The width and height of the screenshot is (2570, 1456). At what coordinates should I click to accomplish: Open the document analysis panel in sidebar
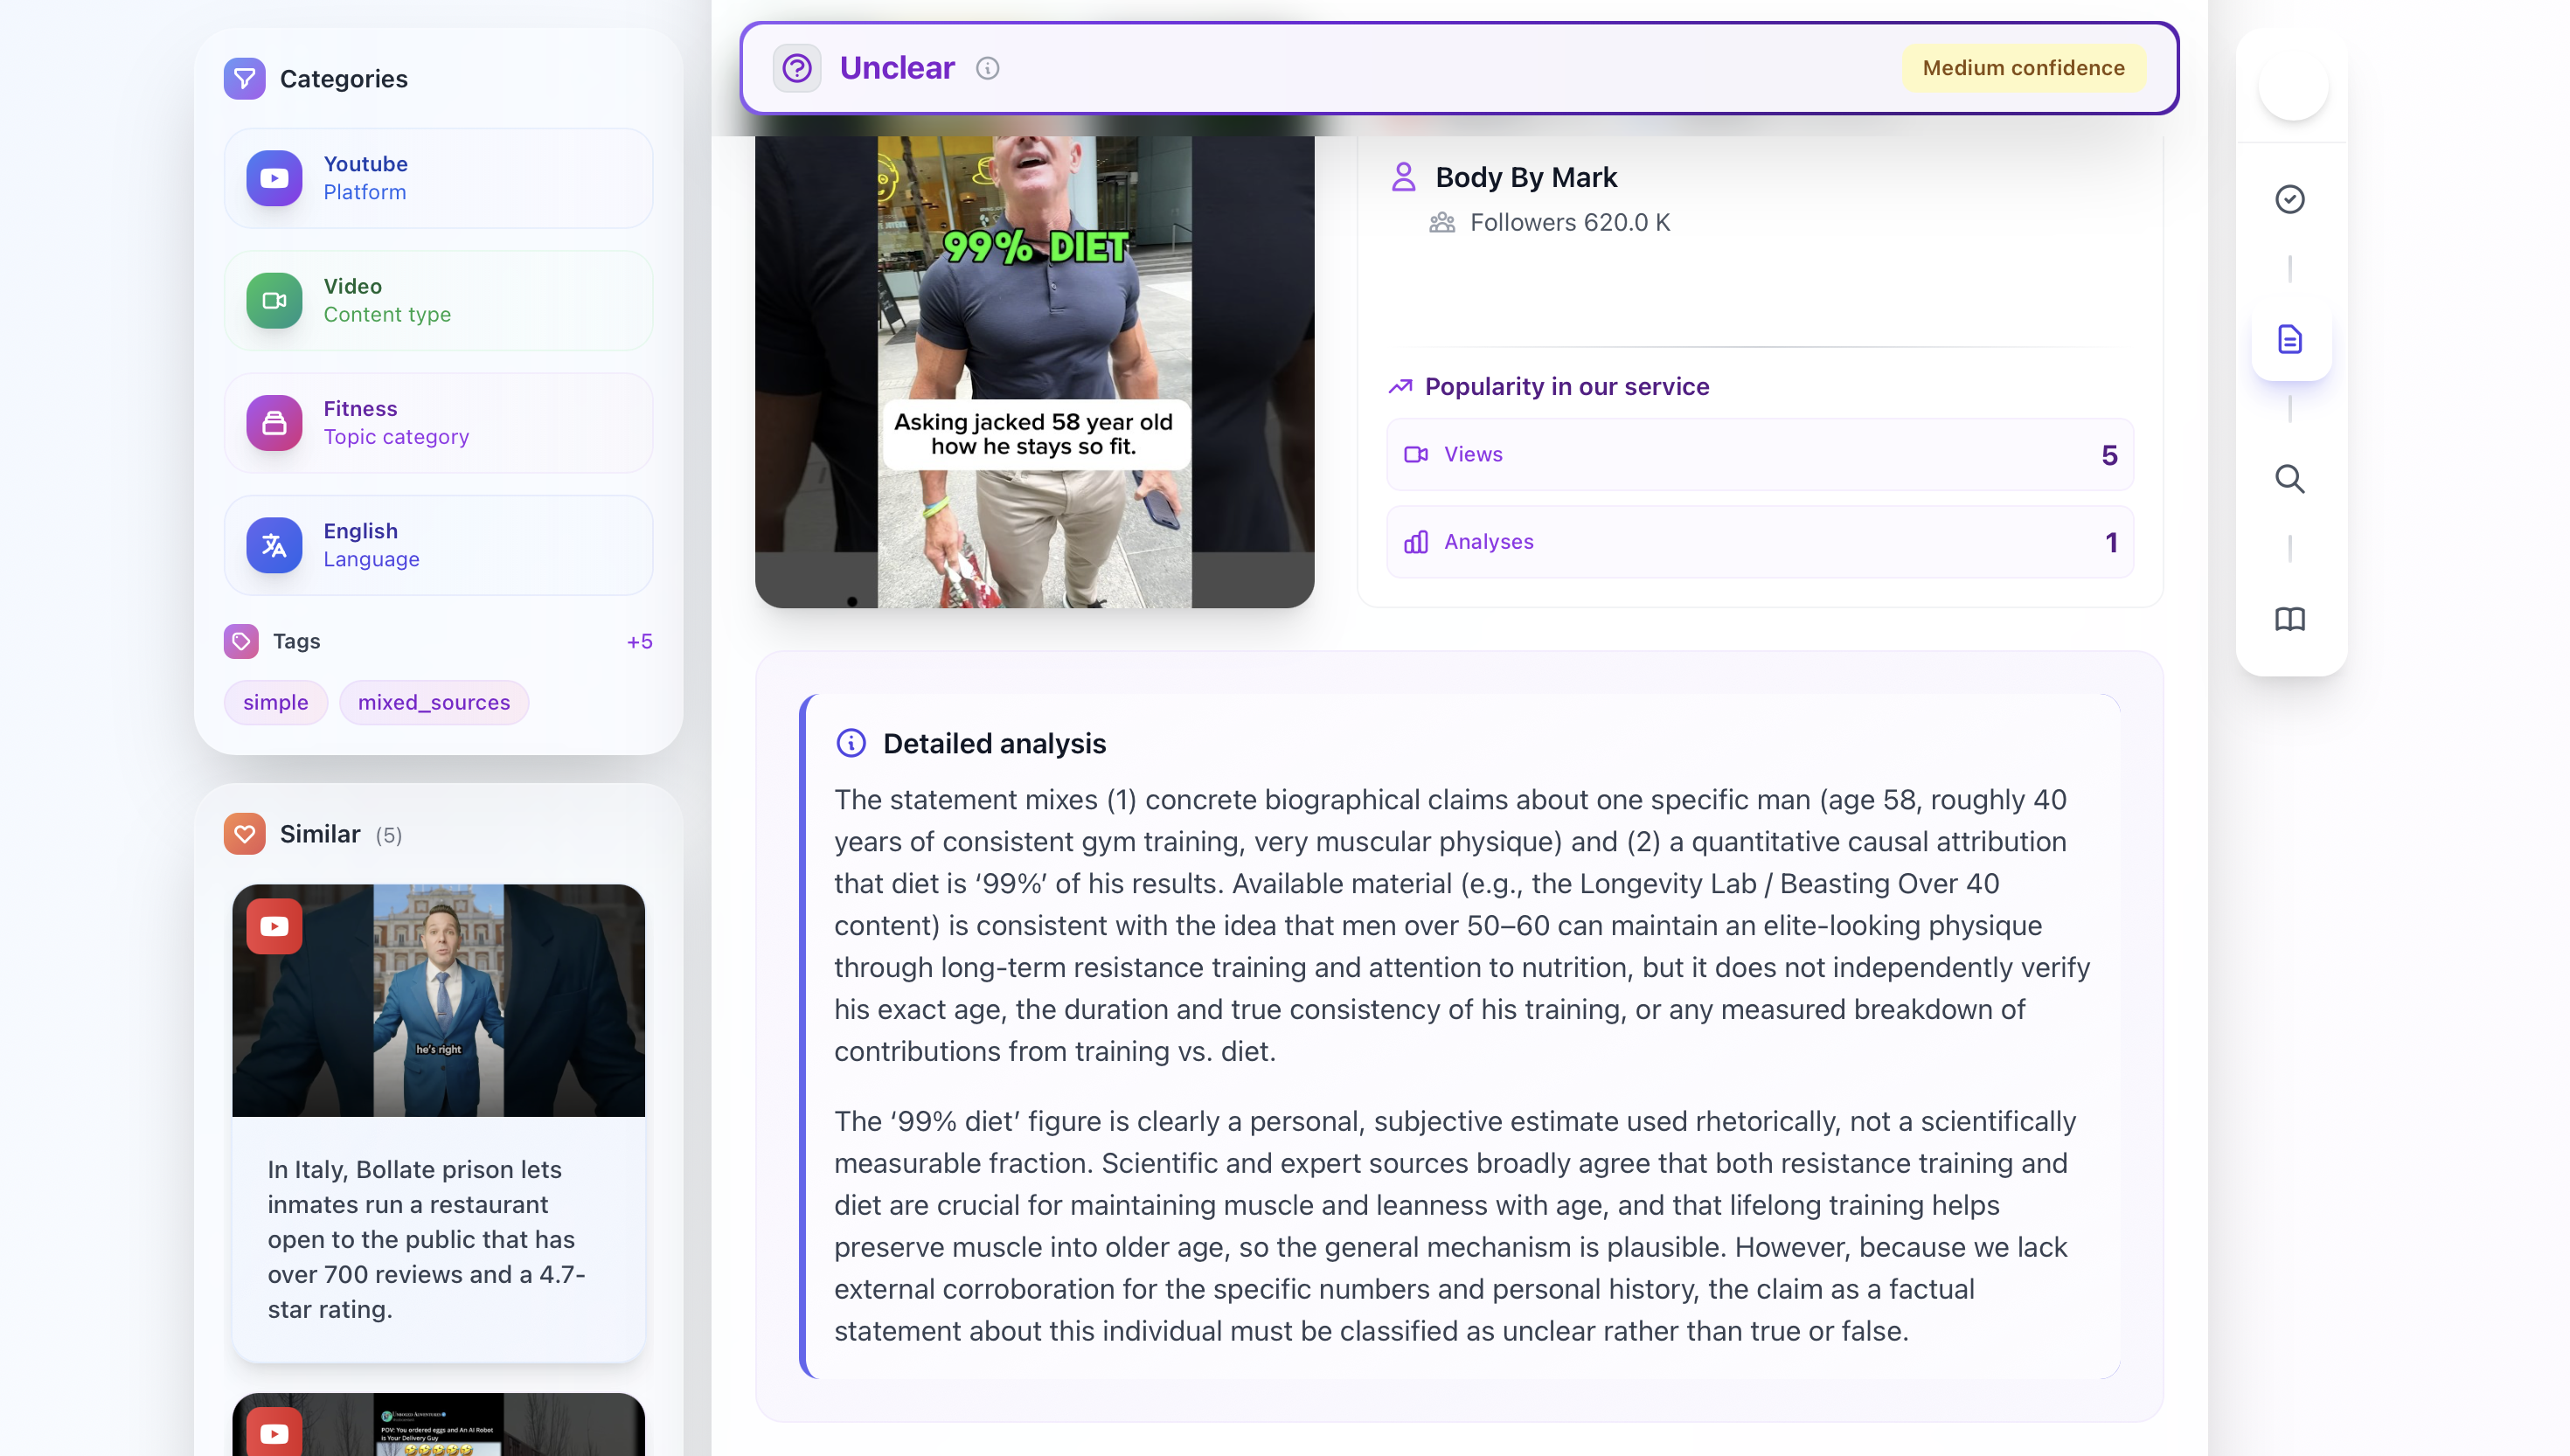[x=2290, y=340]
